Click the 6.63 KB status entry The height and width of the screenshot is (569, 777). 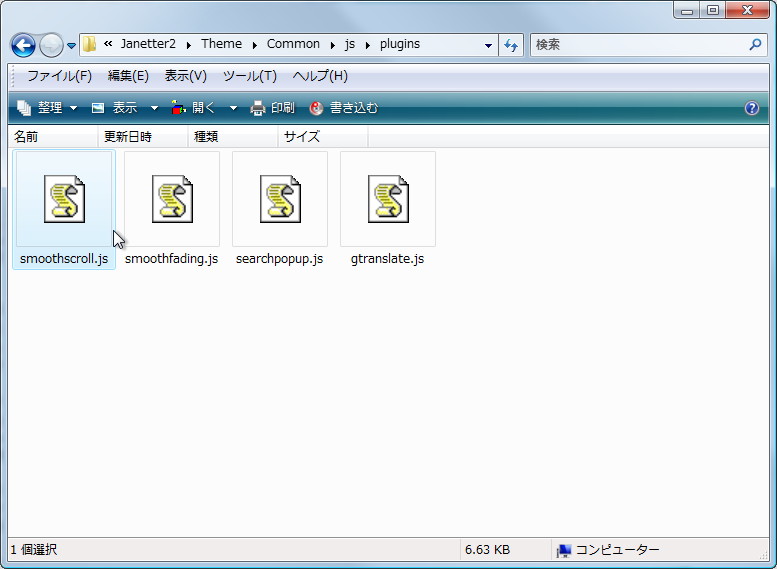[x=488, y=550]
